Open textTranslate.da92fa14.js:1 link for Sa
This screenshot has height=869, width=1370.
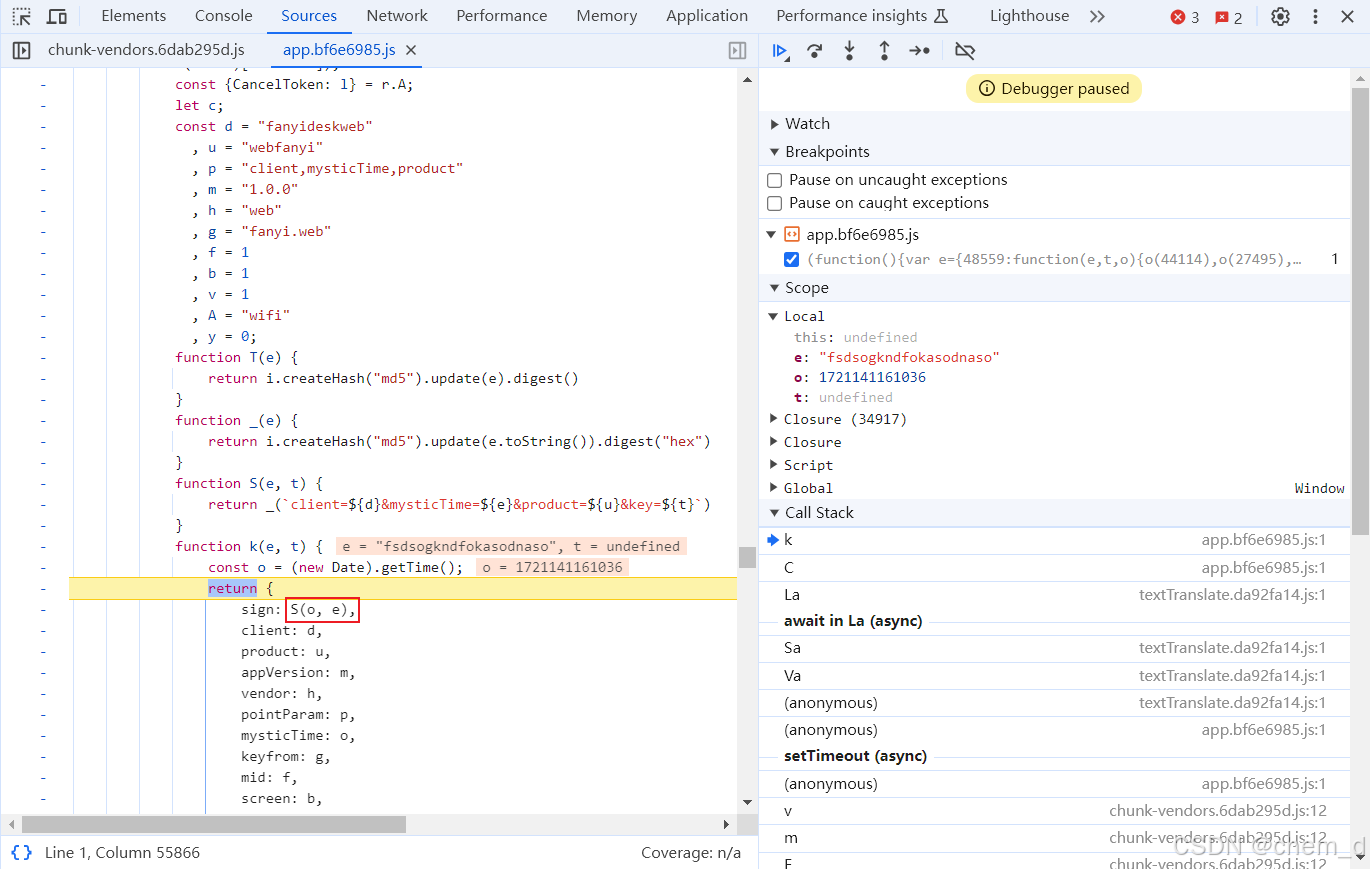pos(1232,648)
